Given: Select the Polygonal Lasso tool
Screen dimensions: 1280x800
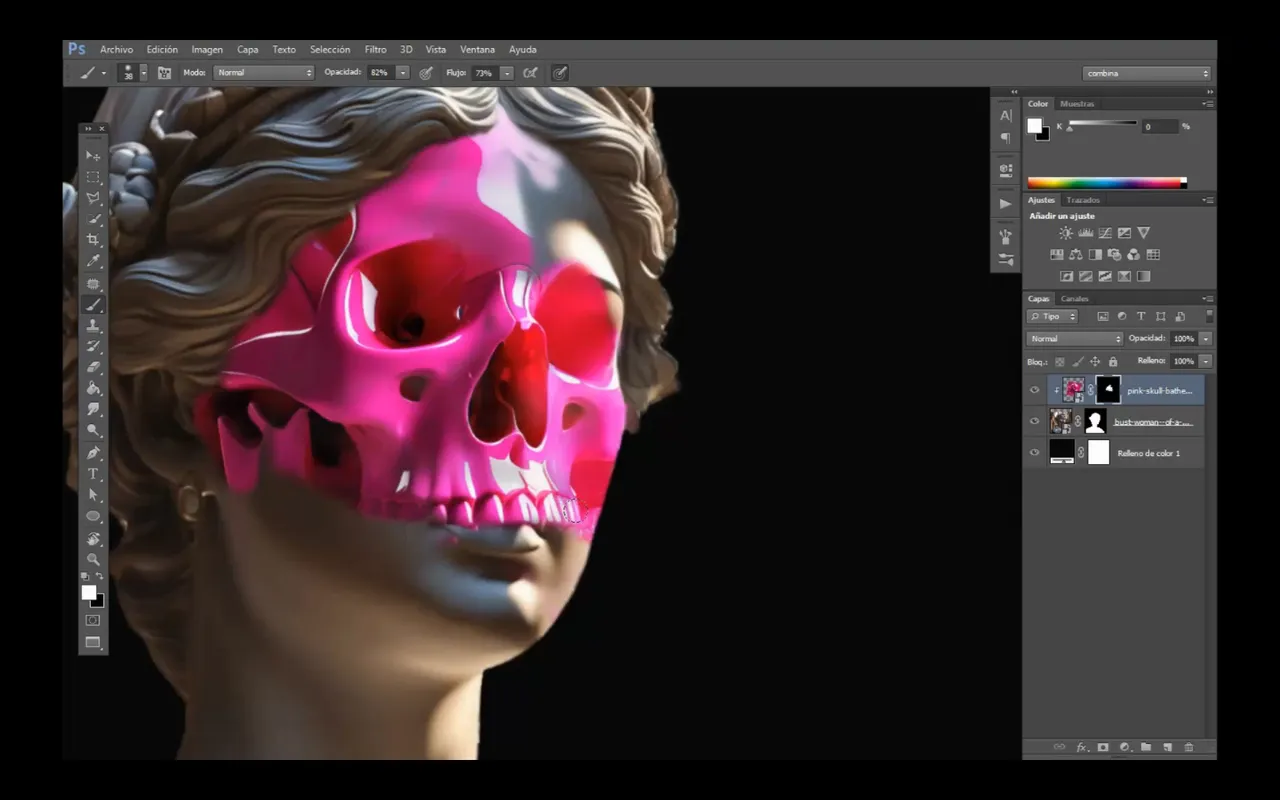Looking at the screenshot, I should tap(93, 198).
